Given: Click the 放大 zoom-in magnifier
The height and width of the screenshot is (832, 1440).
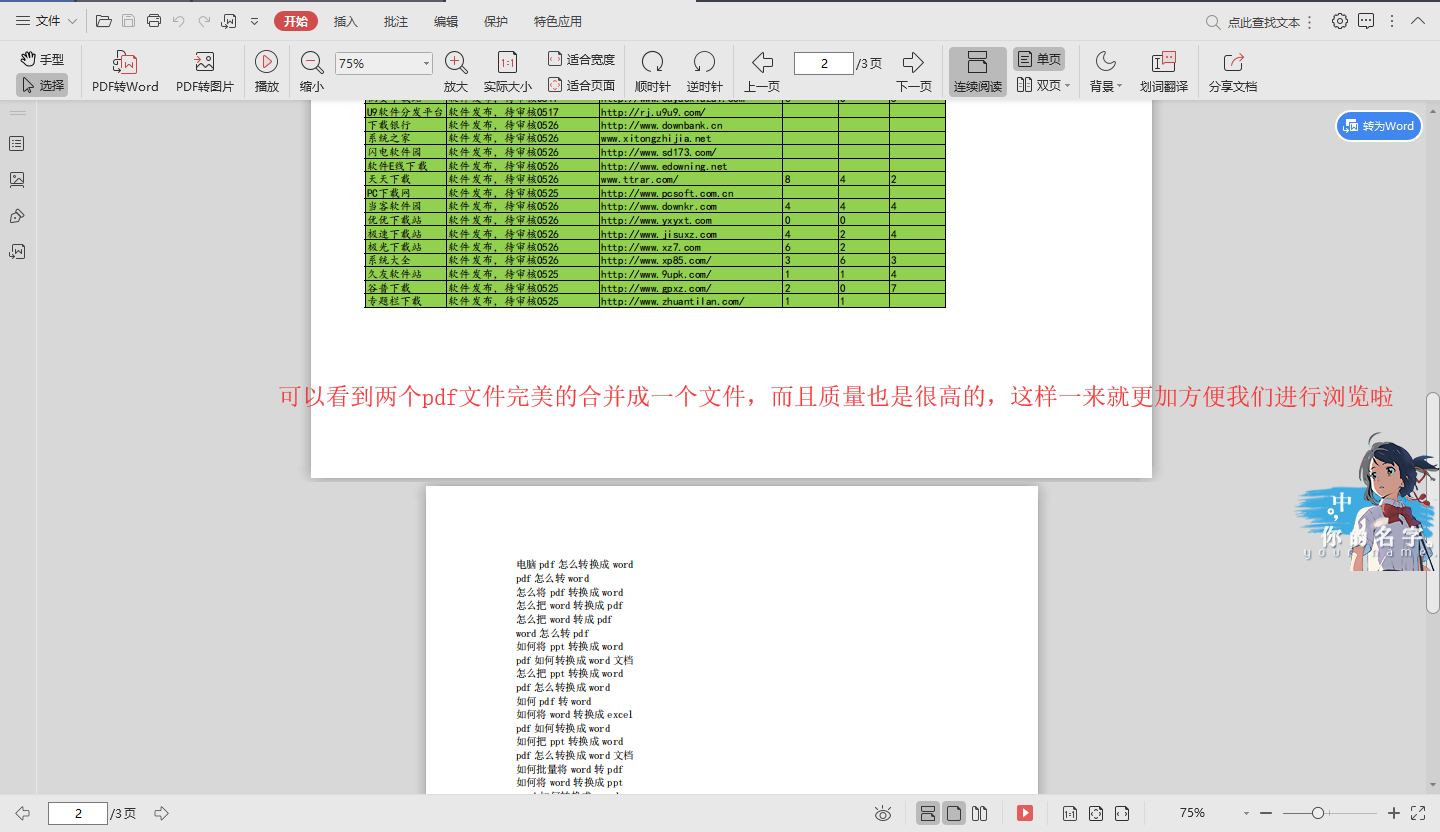Looking at the screenshot, I should (x=456, y=72).
